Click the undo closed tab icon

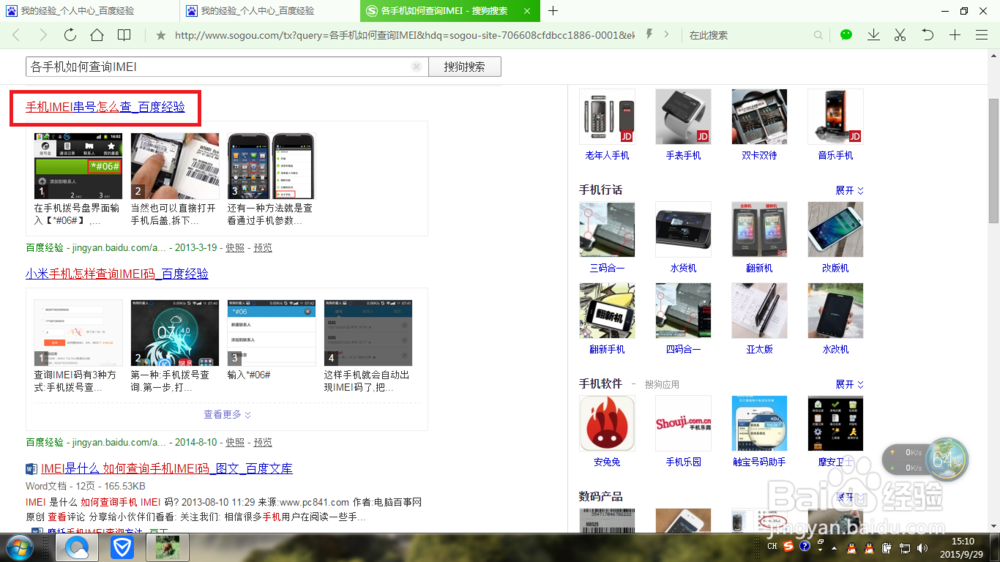click(927, 35)
